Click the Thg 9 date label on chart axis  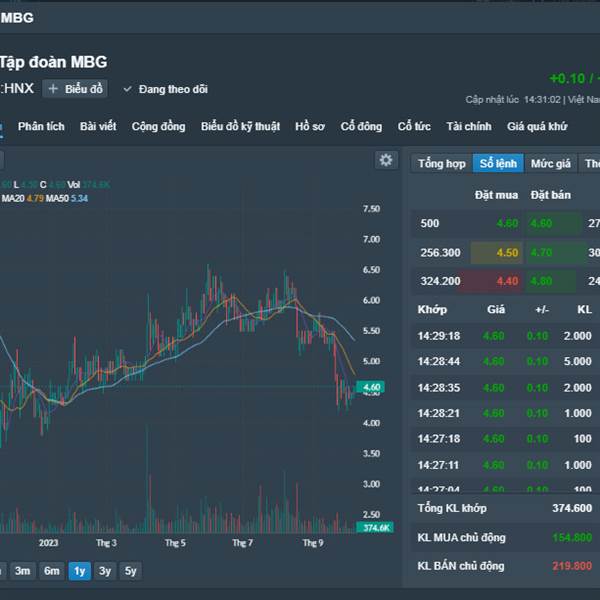click(313, 543)
